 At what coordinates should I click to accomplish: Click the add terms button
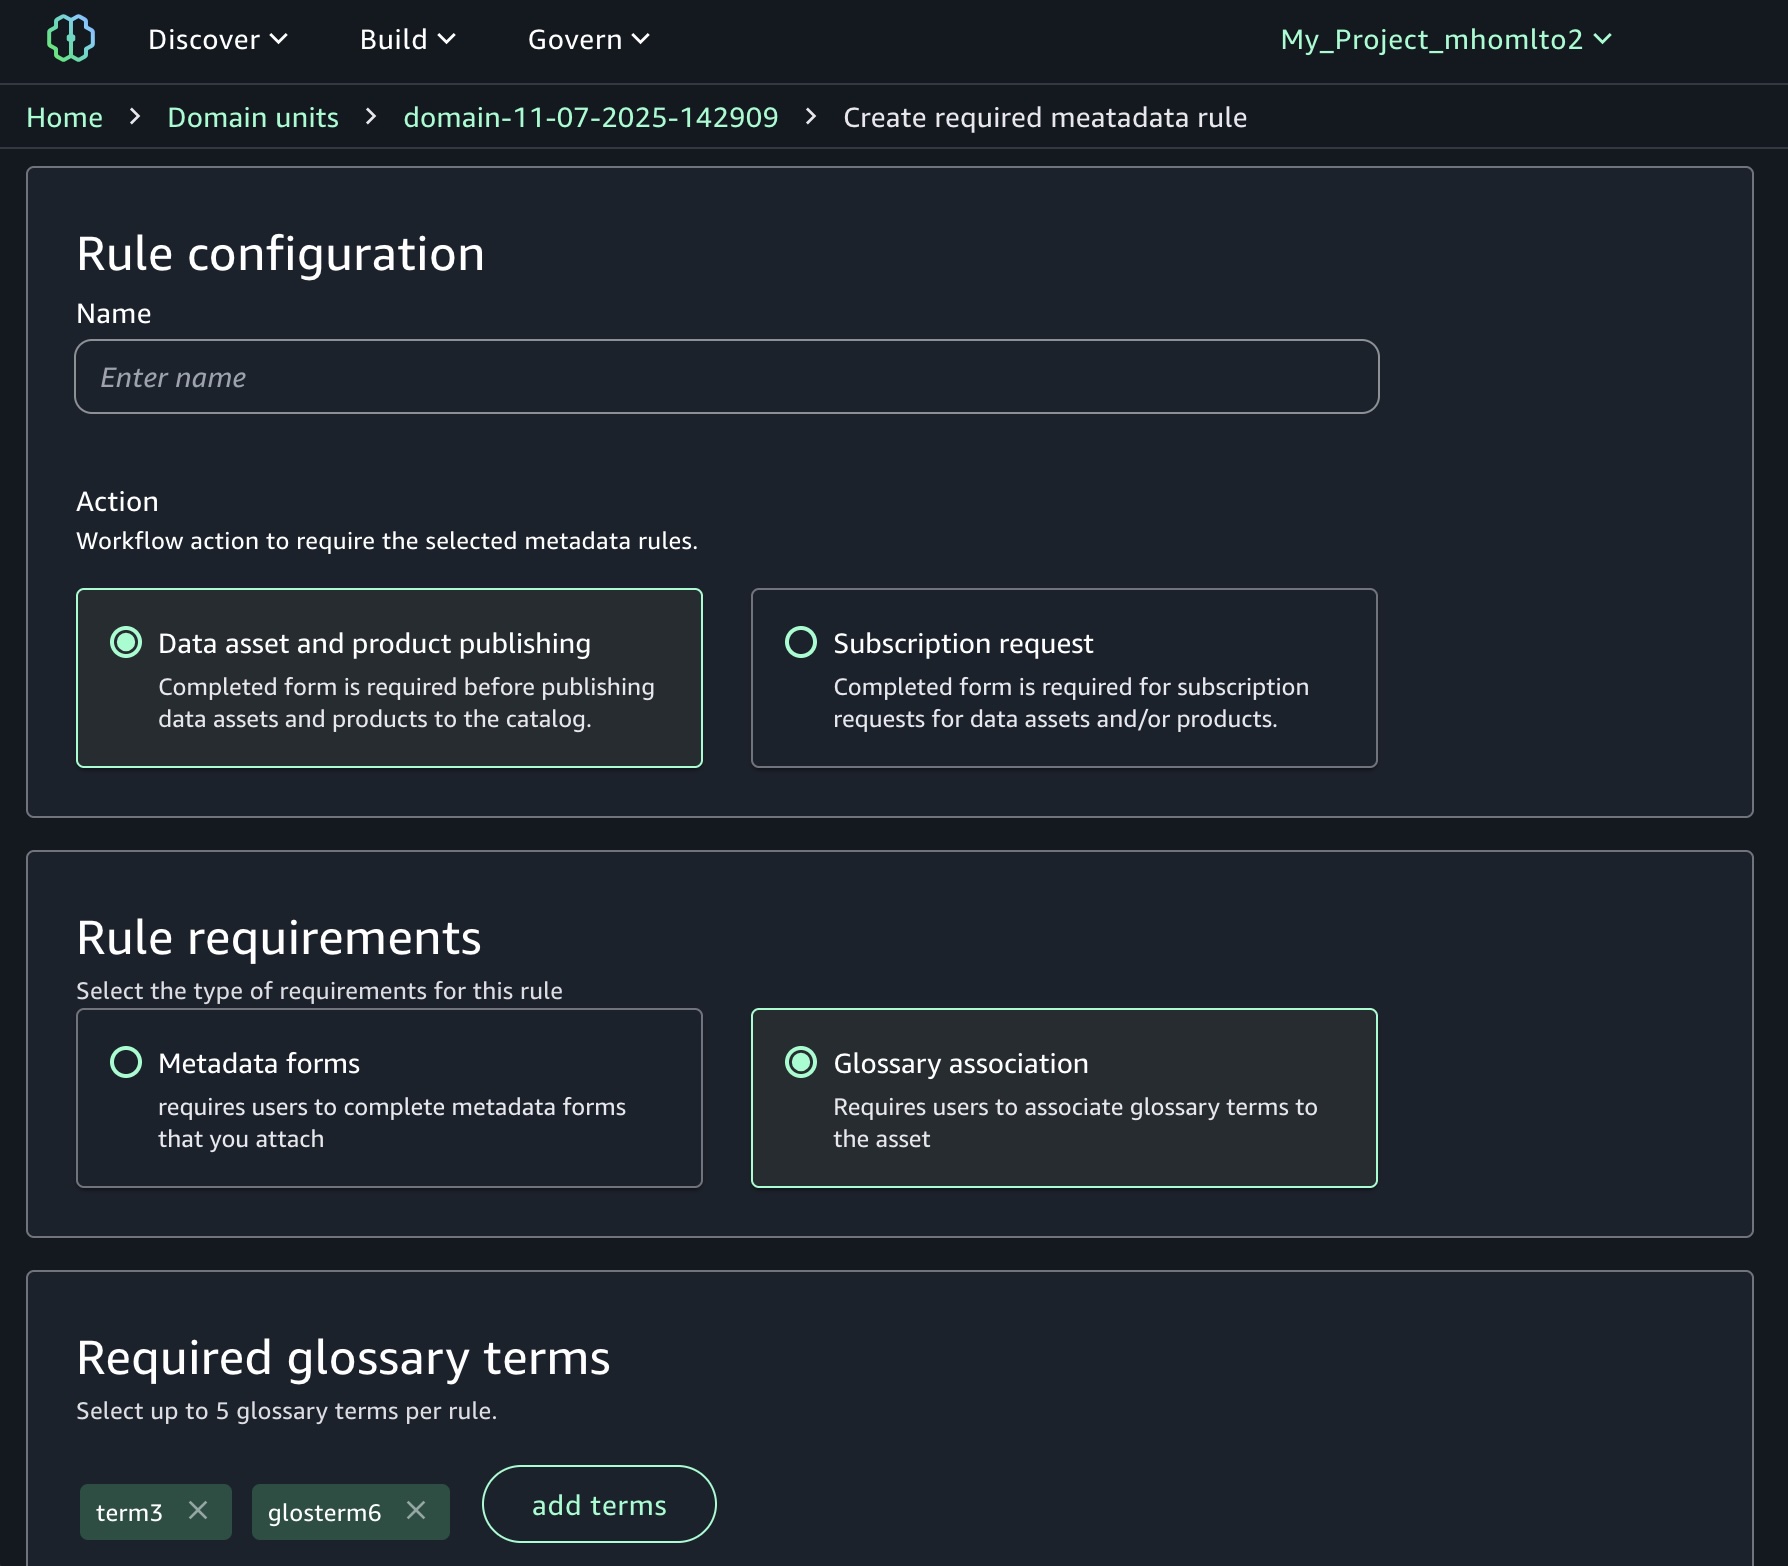(599, 1504)
